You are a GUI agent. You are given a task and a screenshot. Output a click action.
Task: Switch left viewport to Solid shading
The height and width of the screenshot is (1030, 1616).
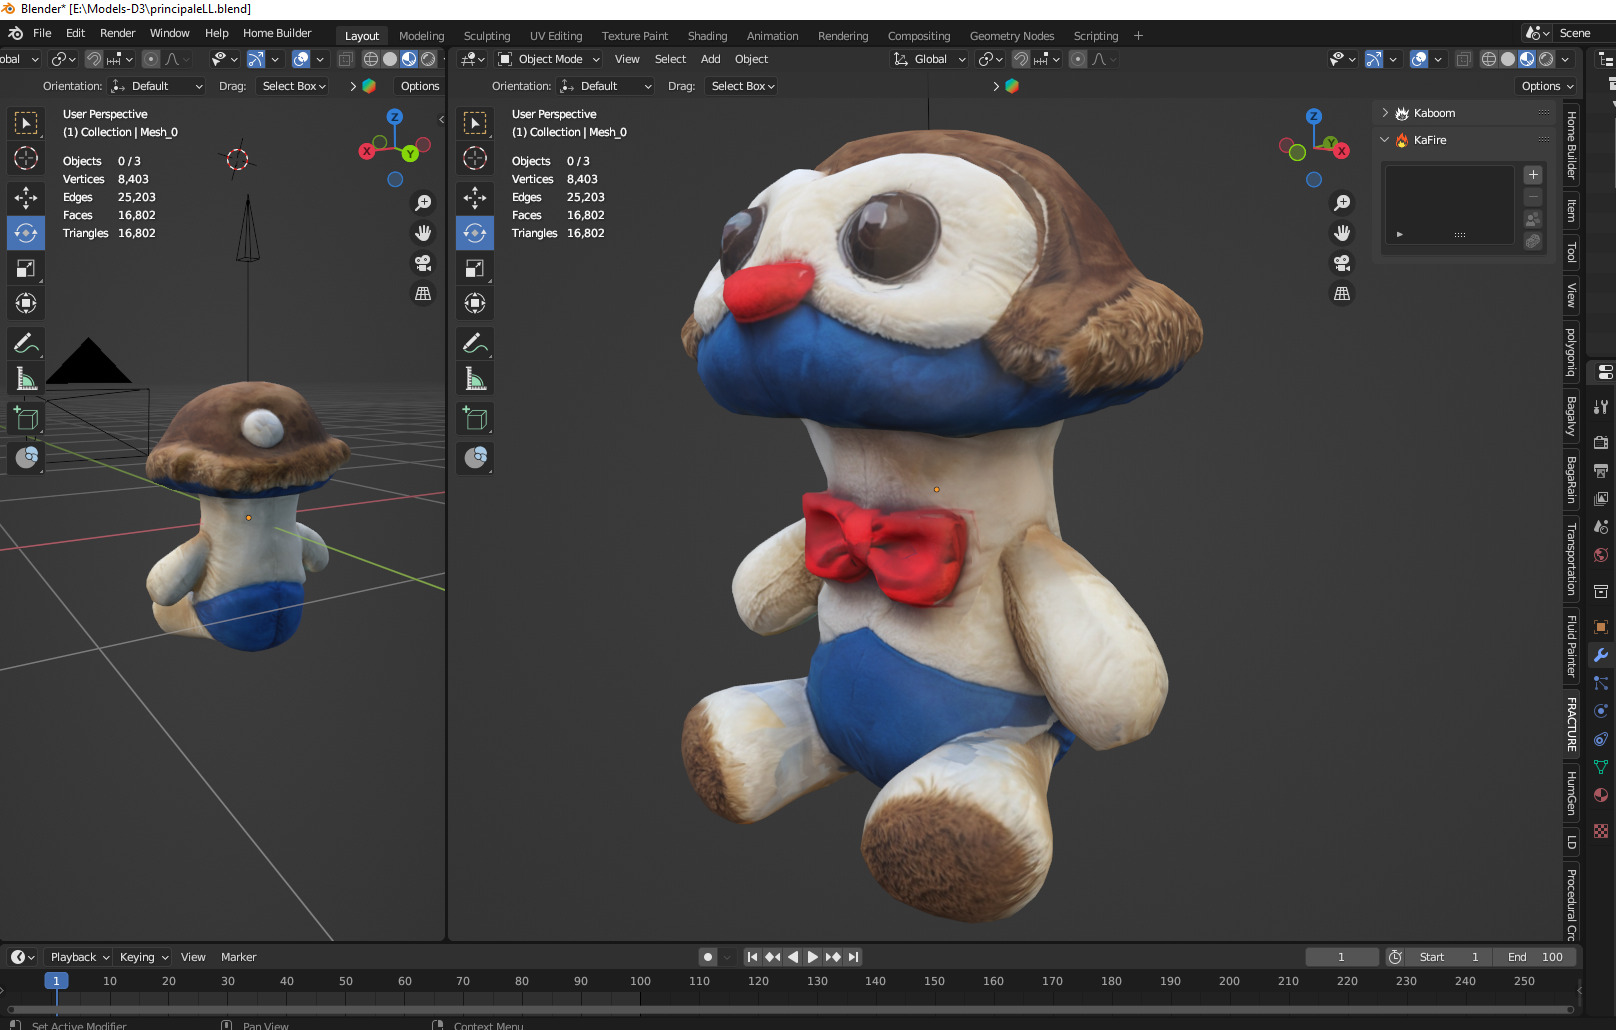(390, 59)
